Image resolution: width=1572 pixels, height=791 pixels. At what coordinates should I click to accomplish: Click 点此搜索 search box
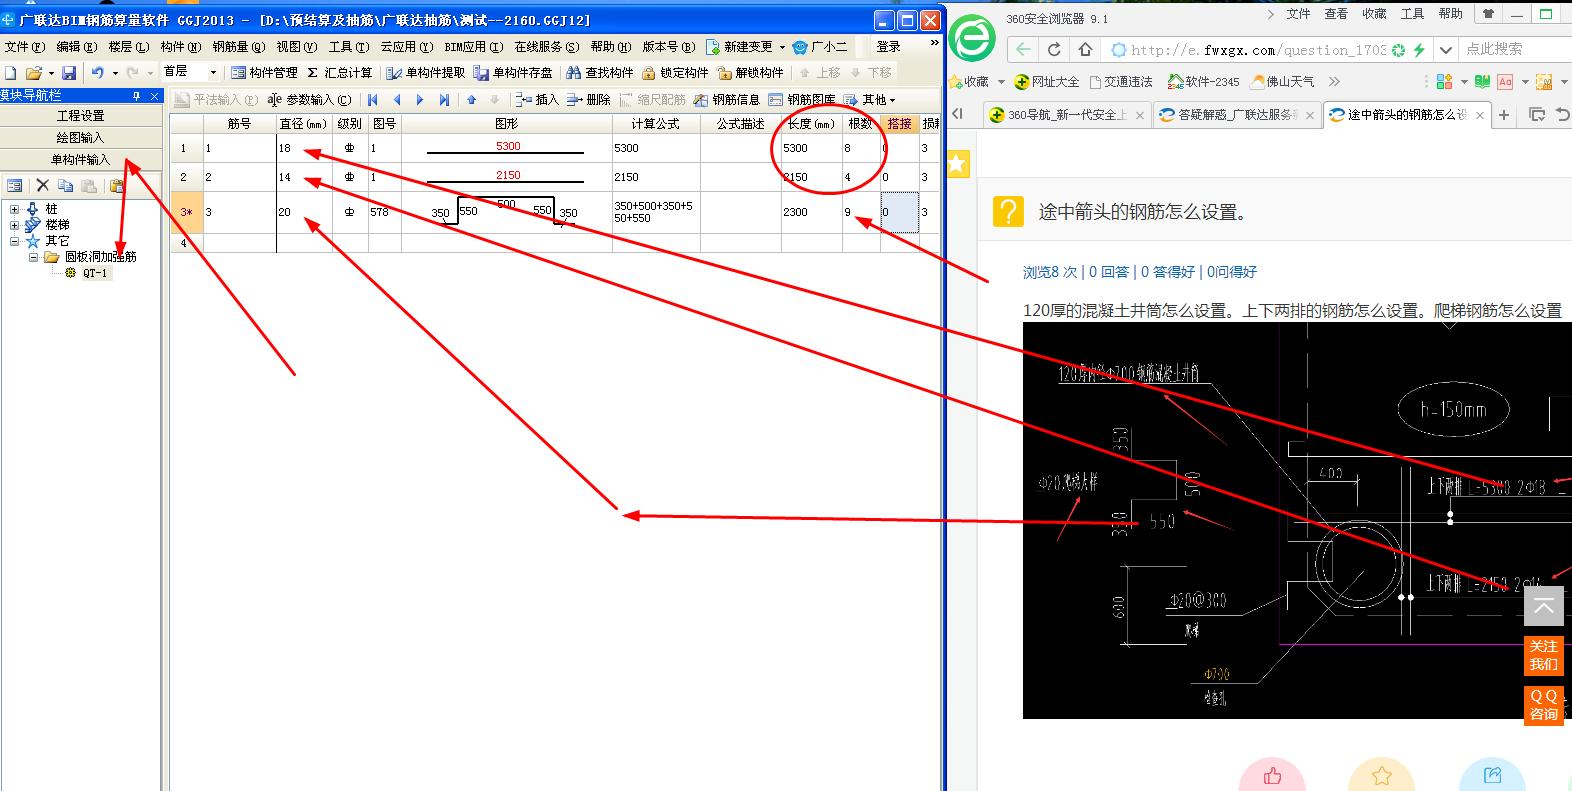(x=1514, y=49)
